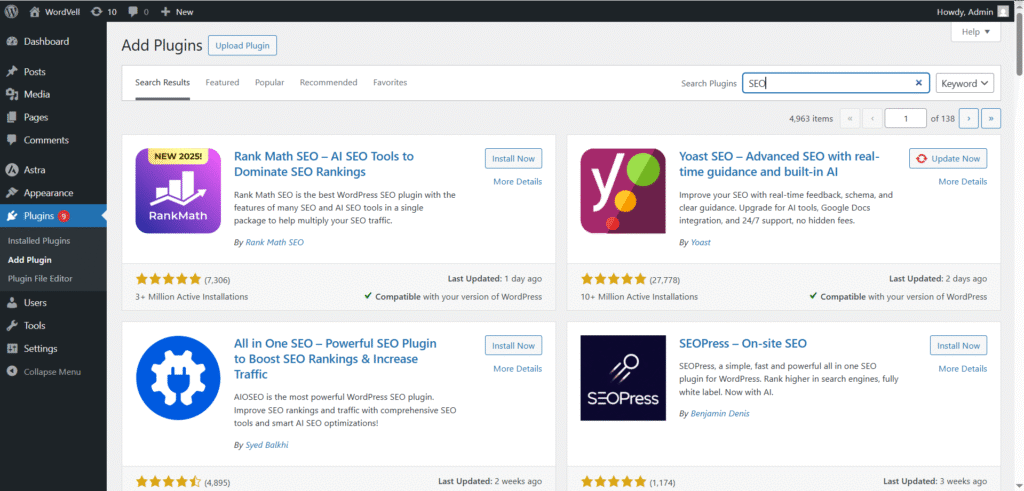Screen dimensions: 1024x491
Task: Install the SEOPress plugin
Action: 959,346
